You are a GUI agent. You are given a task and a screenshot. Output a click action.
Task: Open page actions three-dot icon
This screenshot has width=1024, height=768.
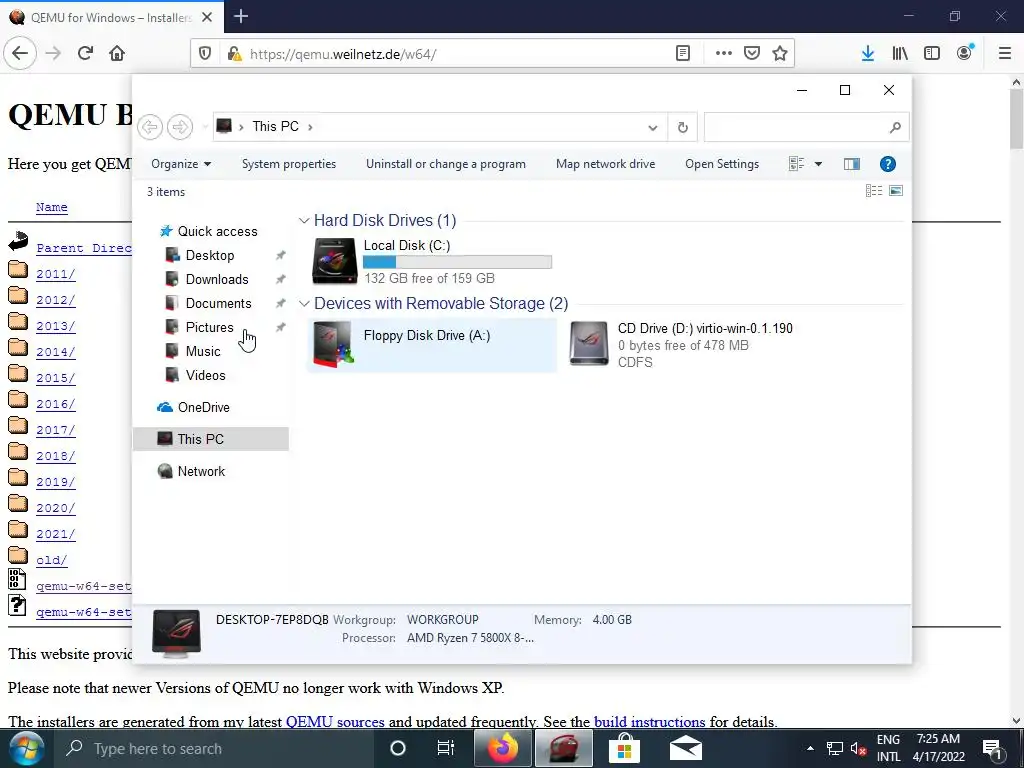(x=724, y=54)
